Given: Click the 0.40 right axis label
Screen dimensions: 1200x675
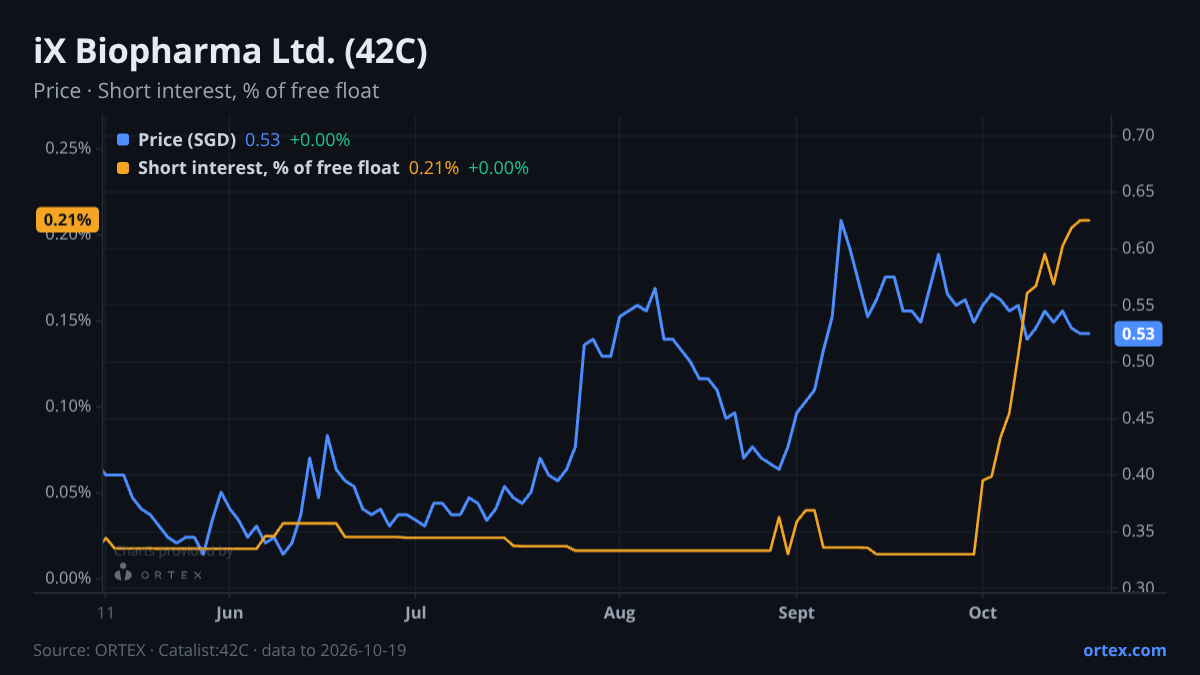Looking at the screenshot, I should point(1138,474).
